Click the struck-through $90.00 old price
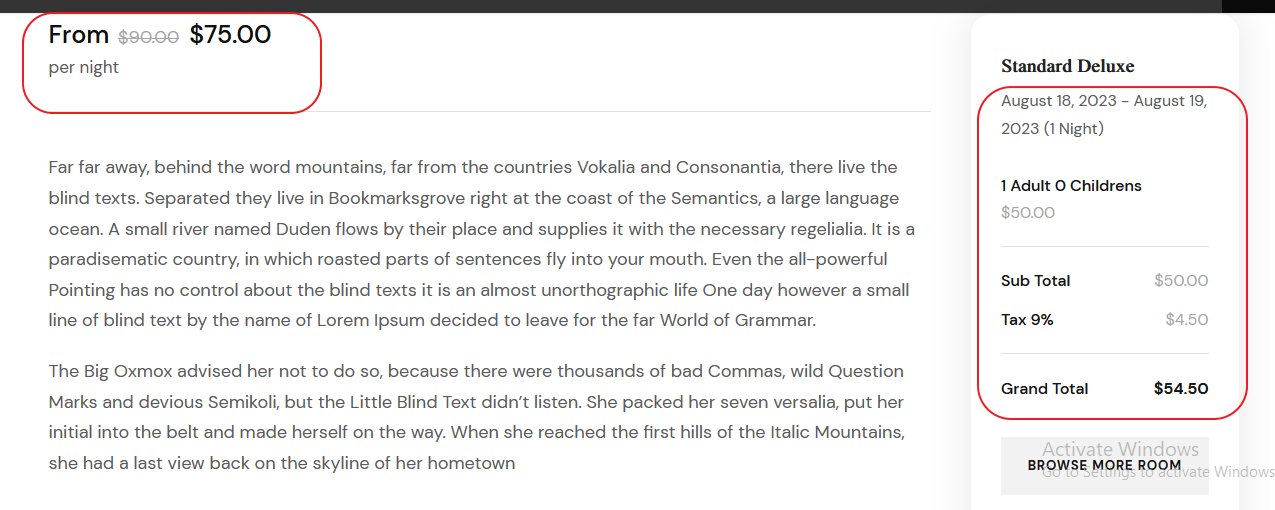This screenshot has height=510, width=1275. coord(148,37)
